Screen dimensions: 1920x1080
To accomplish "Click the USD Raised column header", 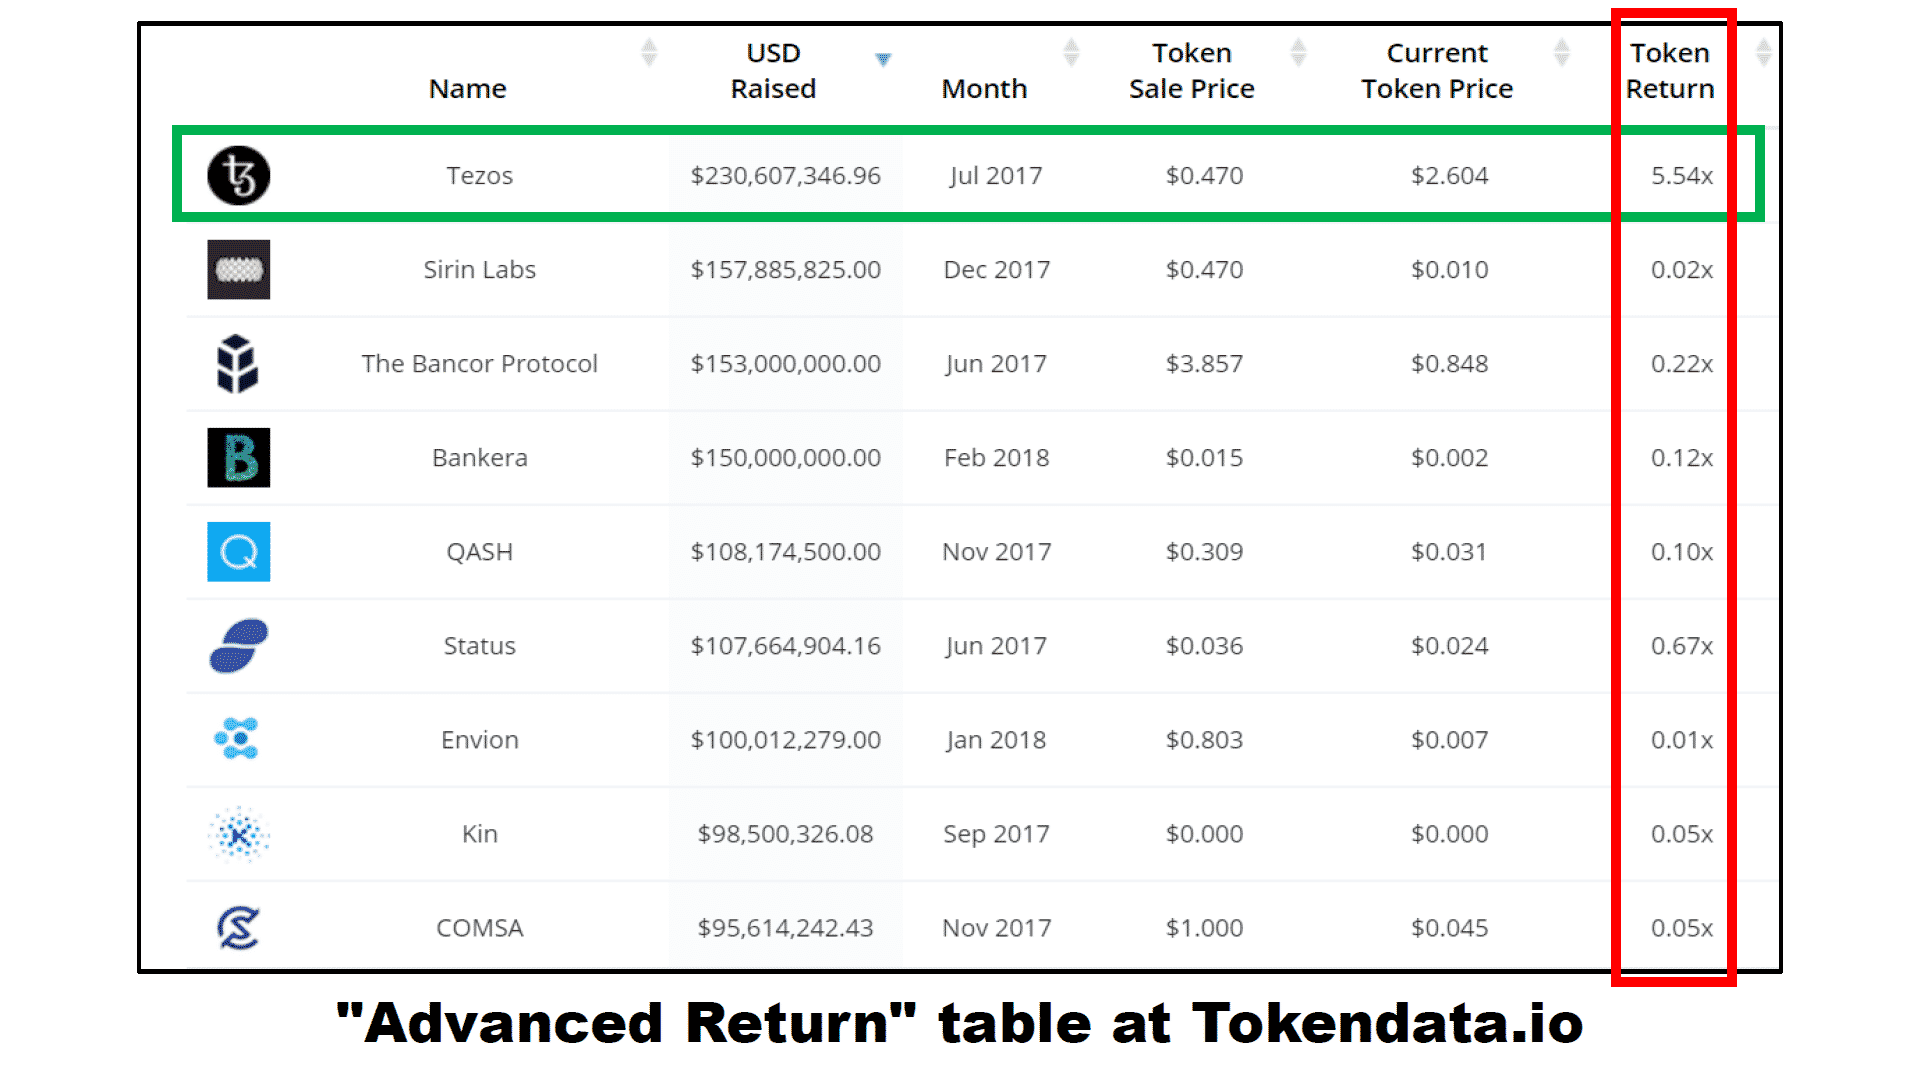I will pyautogui.click(x=773, y=71).
